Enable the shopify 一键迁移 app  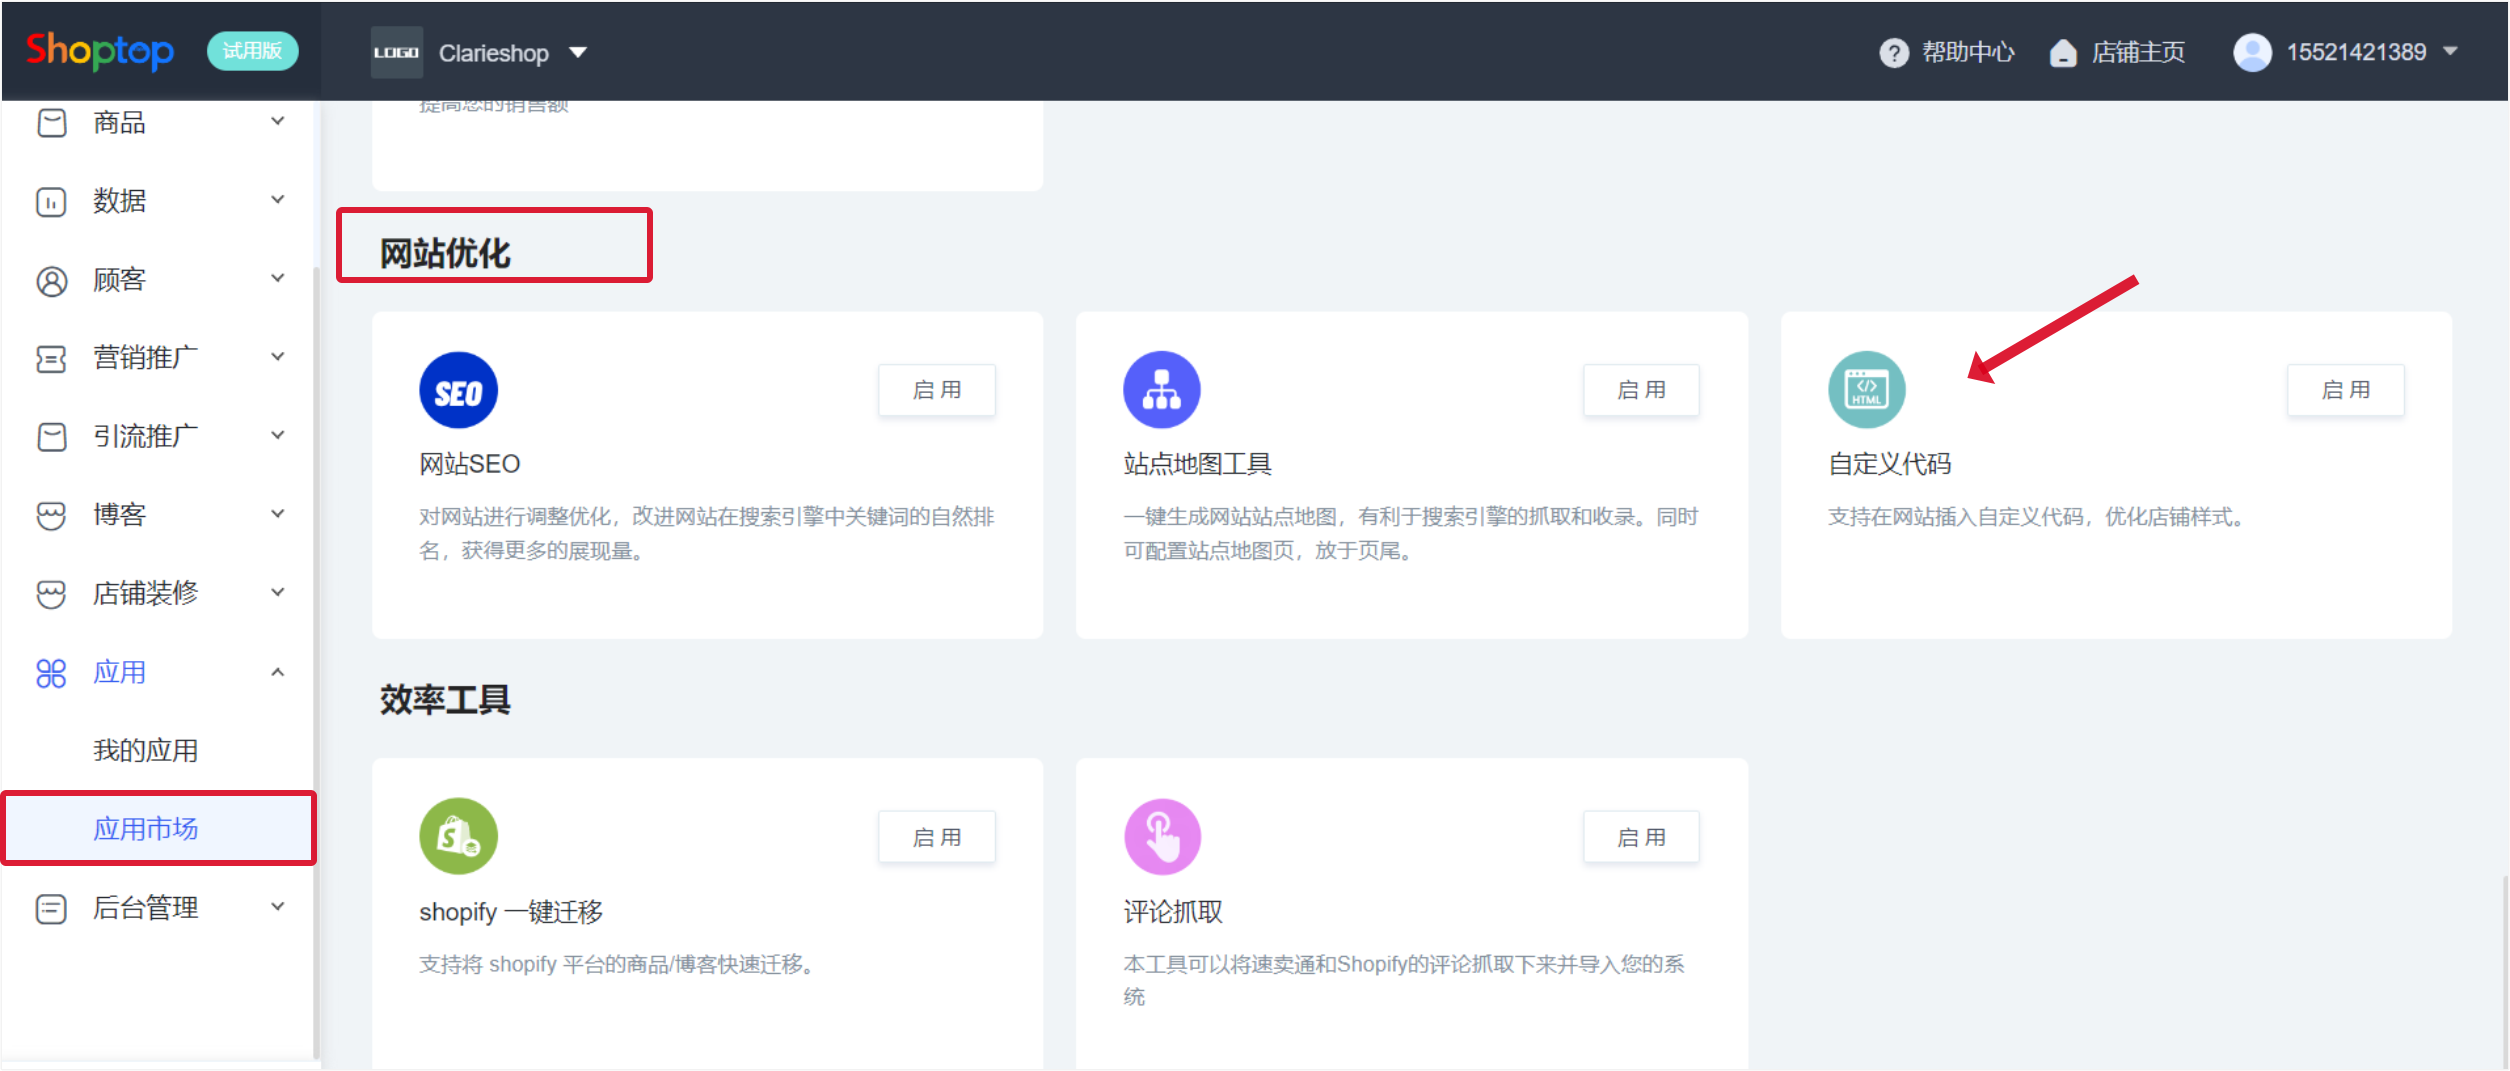[x=937, y=837]
